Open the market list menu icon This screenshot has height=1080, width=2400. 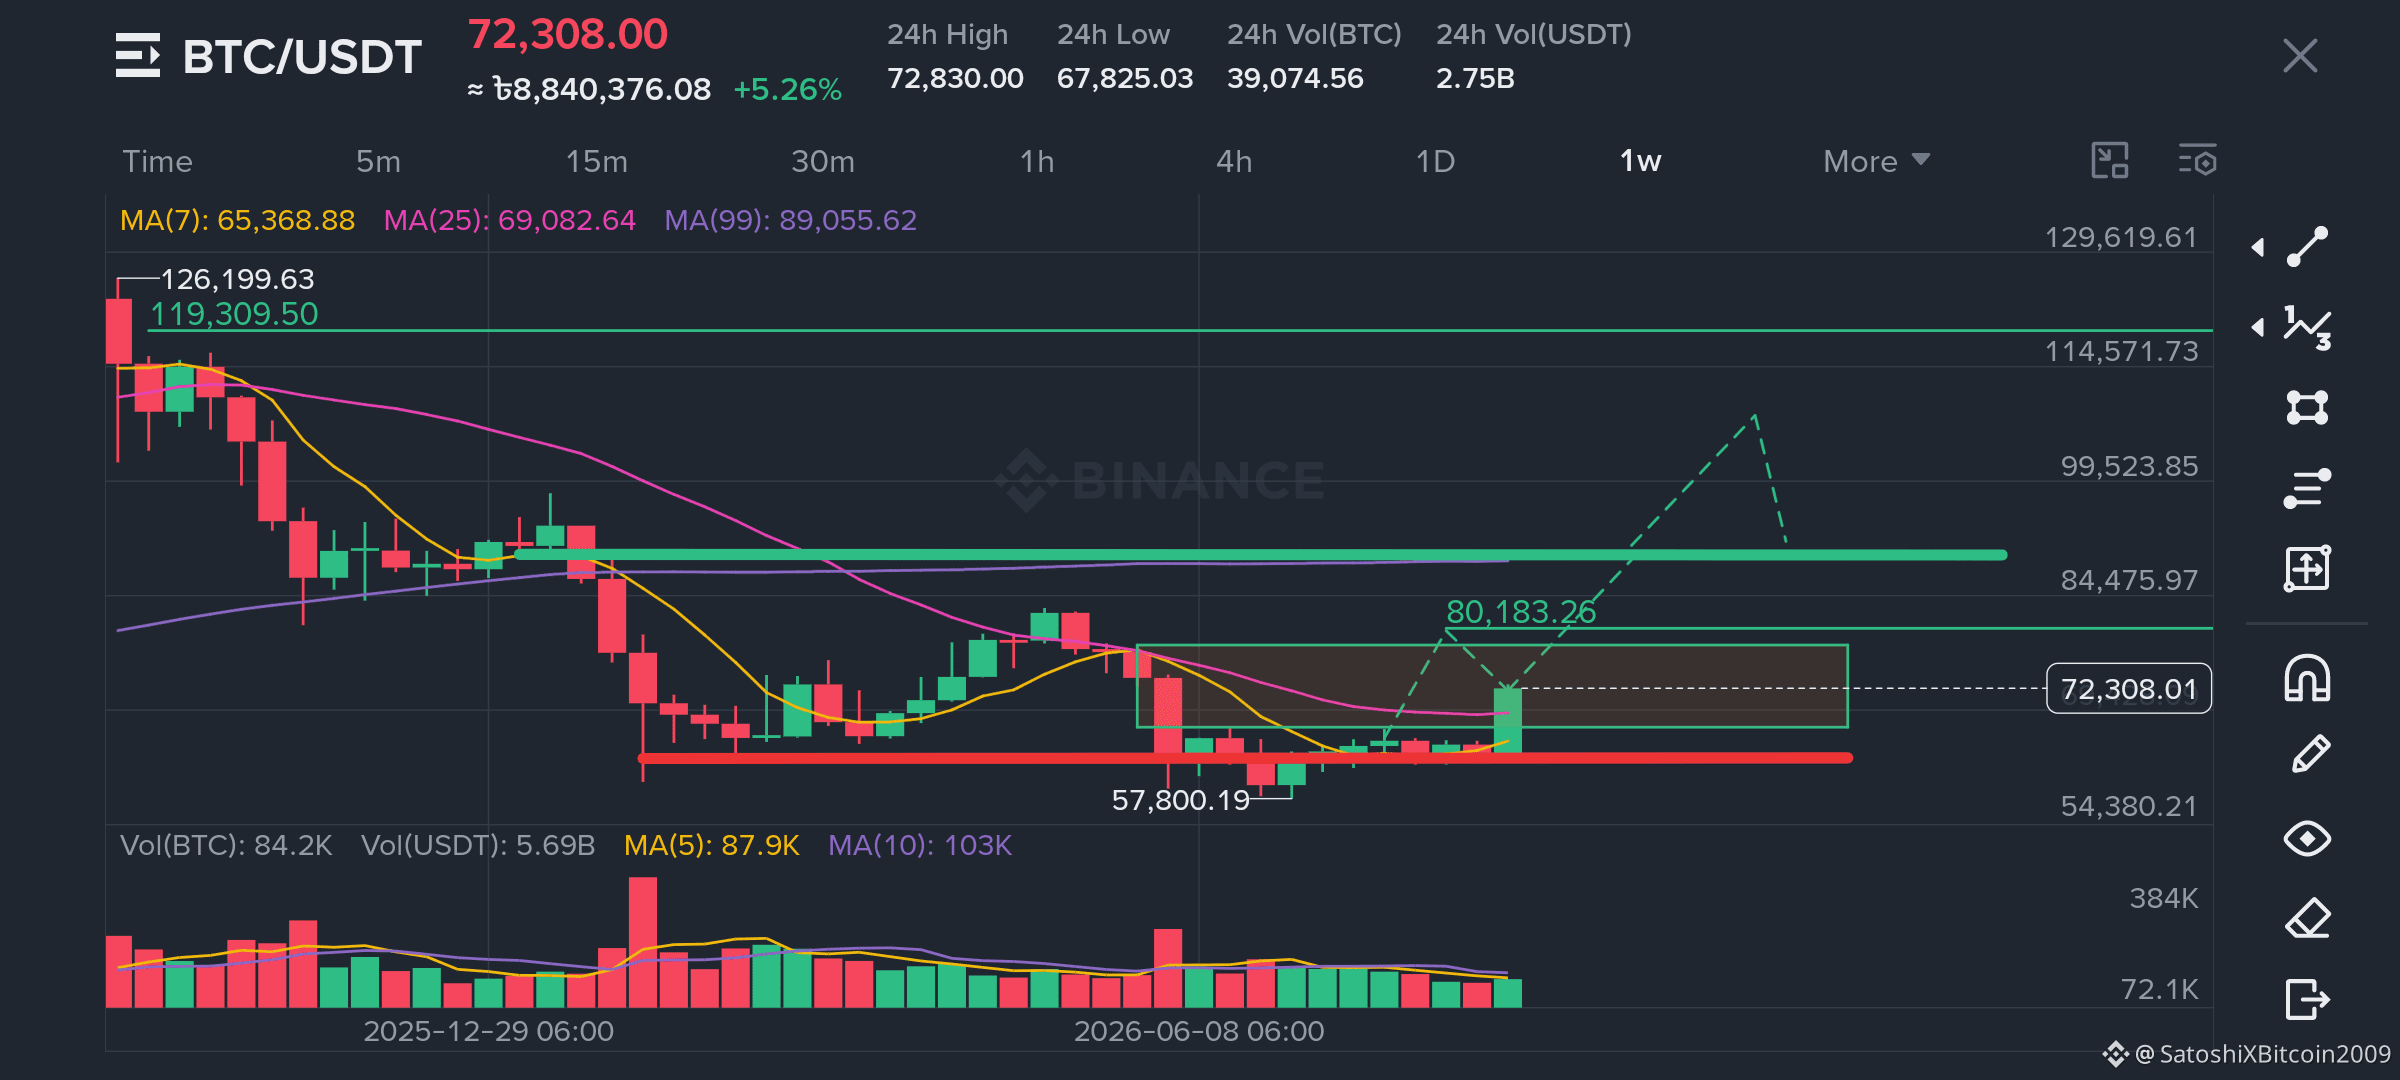pos(138,56)
